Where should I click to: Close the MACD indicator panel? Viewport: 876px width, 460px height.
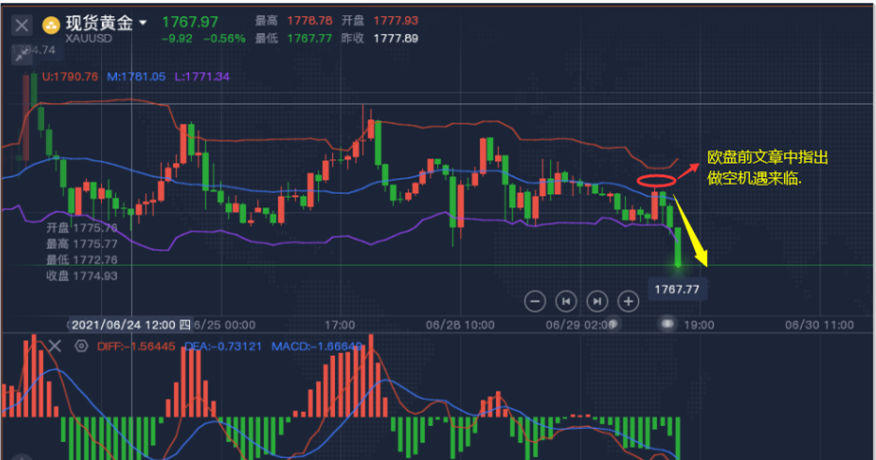(x=55, y=346)
